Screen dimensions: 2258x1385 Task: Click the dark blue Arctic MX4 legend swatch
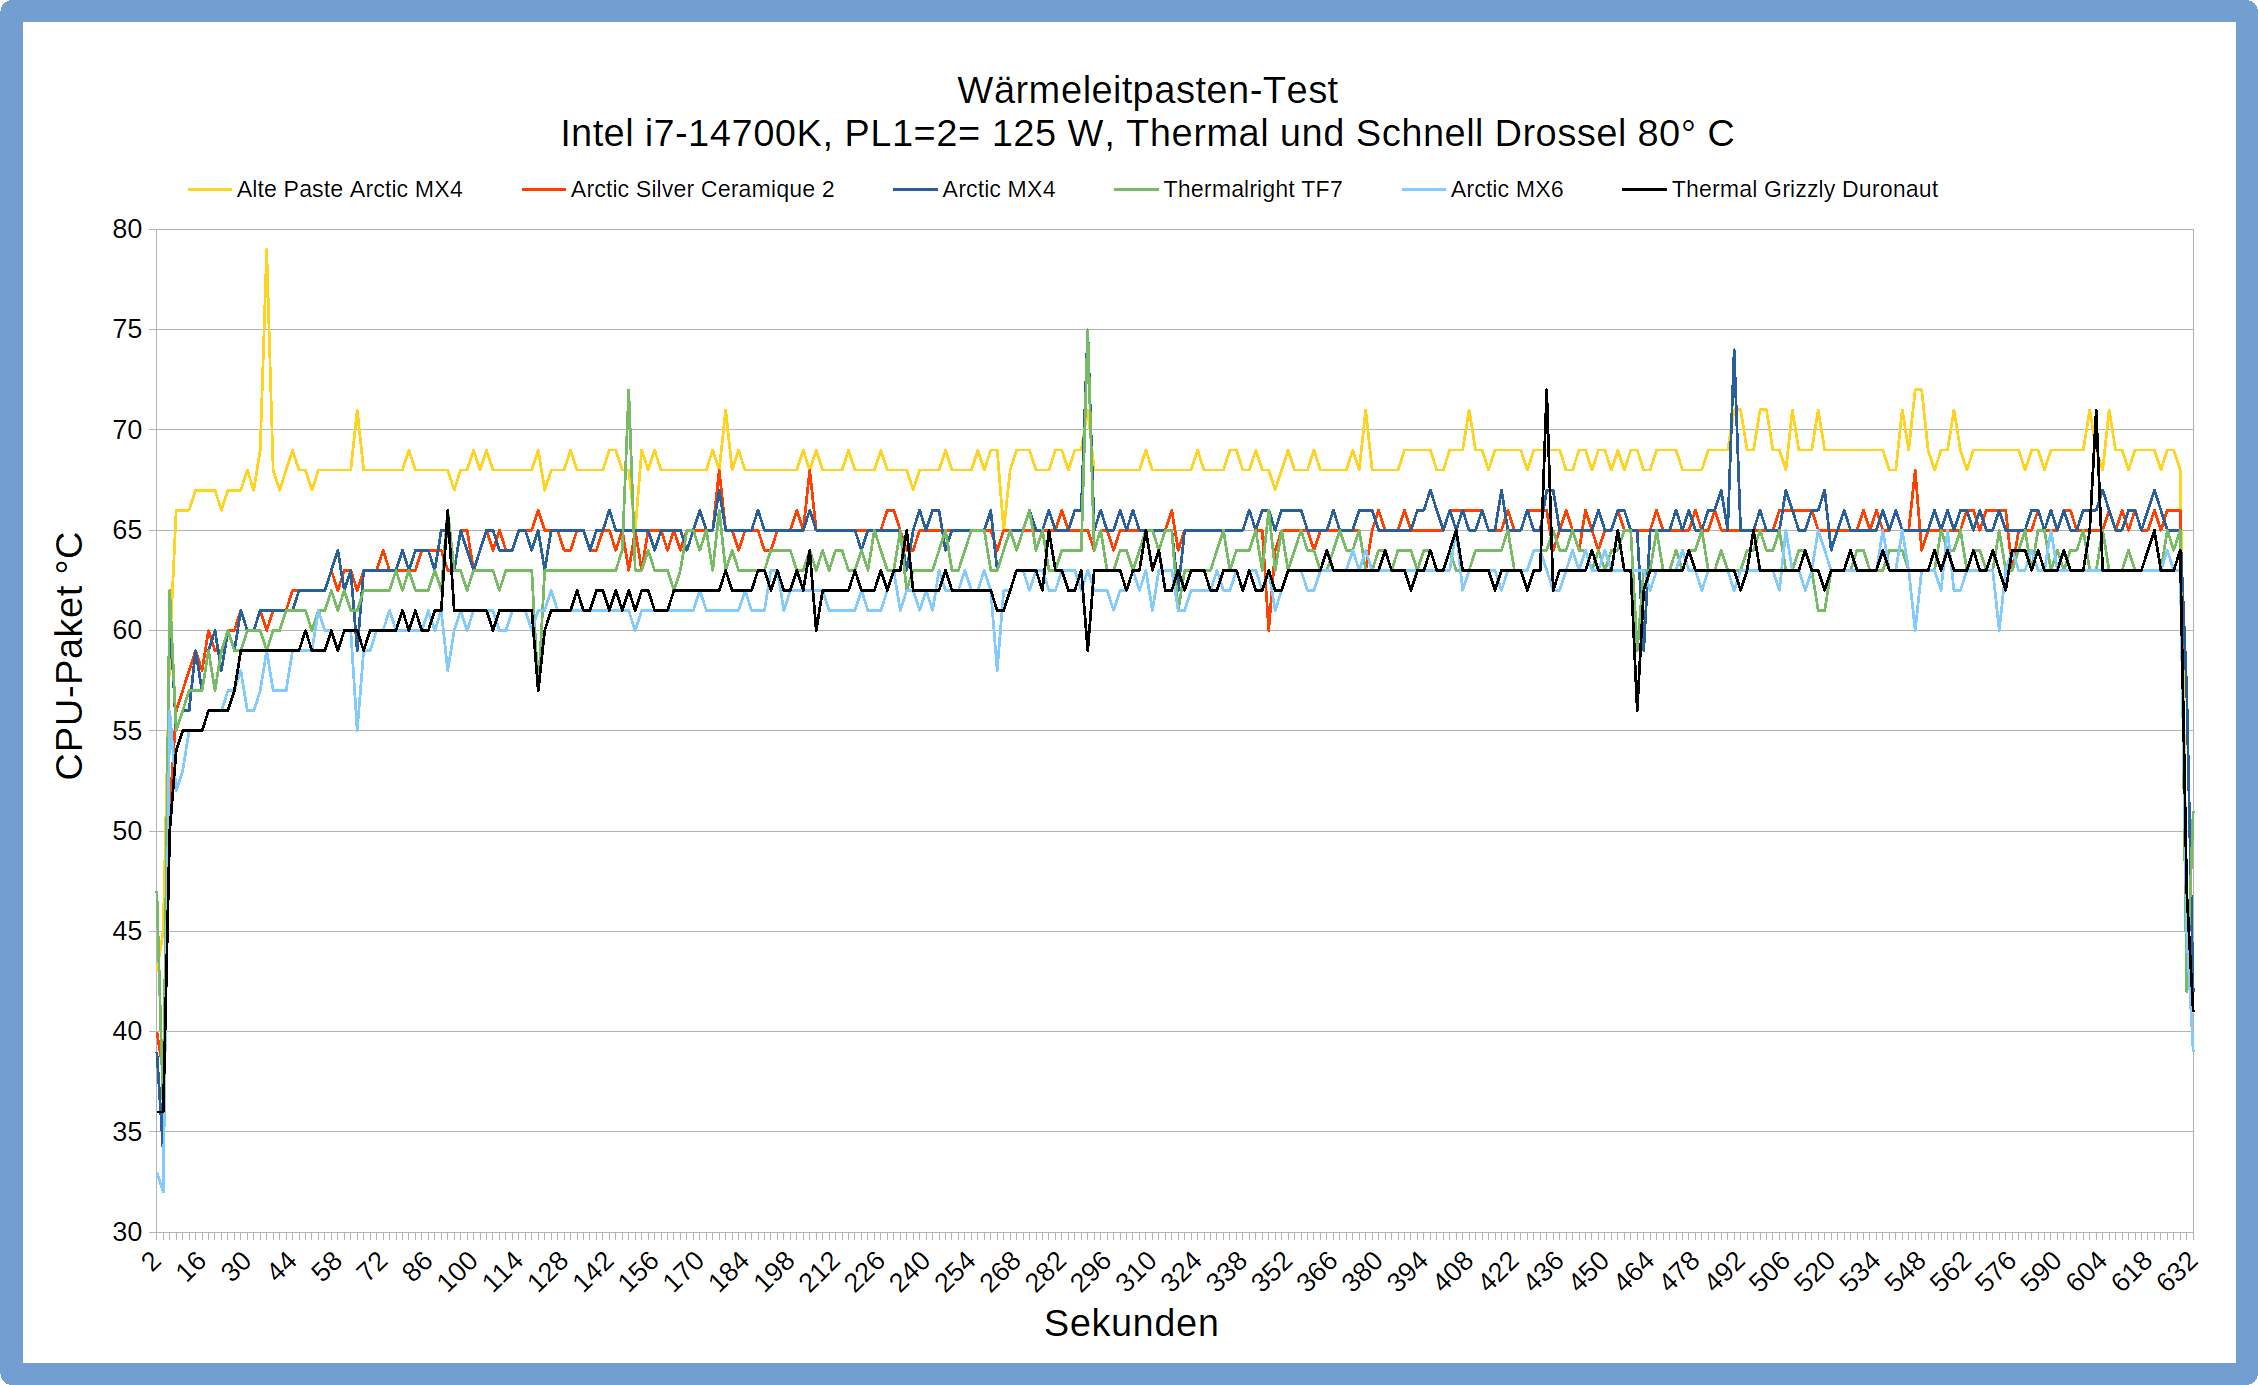tap(914, 190)
